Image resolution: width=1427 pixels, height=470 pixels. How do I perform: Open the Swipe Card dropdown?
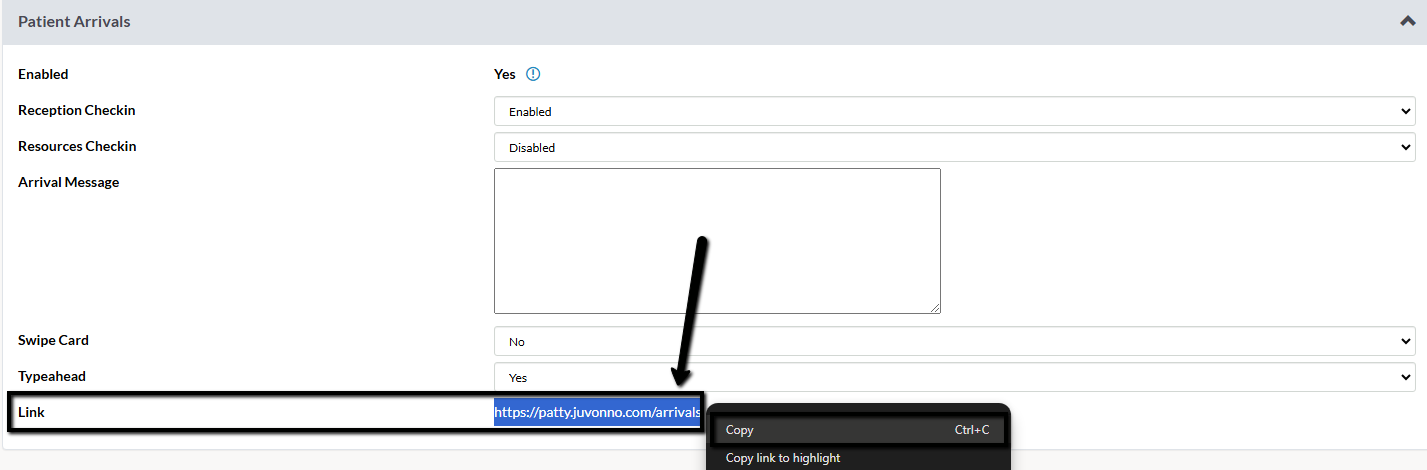click(954, 341)
